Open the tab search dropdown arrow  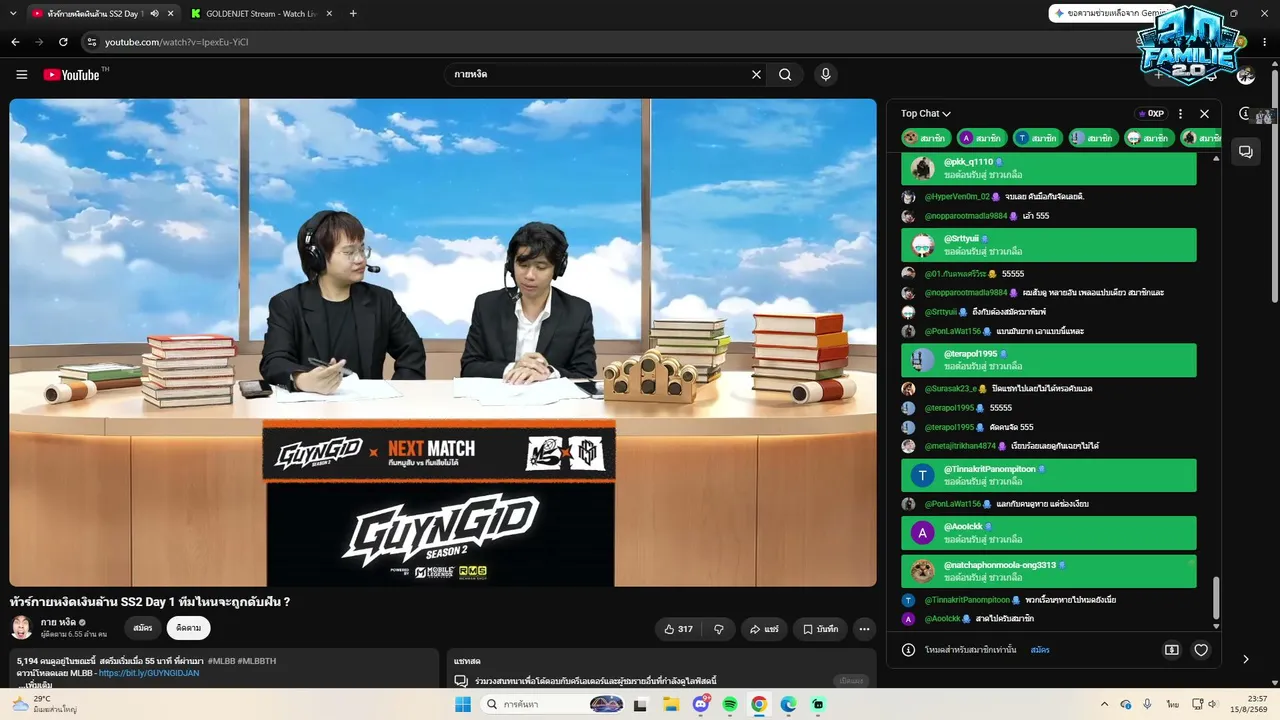(x=11, y=14)
